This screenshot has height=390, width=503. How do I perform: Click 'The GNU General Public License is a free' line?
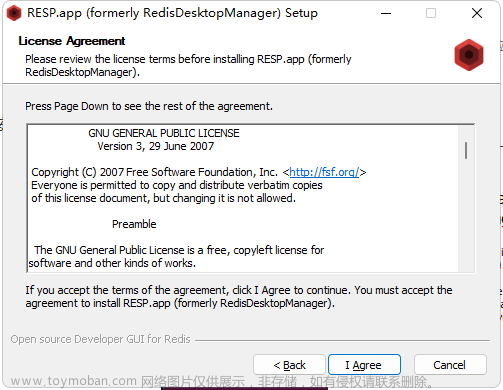point(179,250)
